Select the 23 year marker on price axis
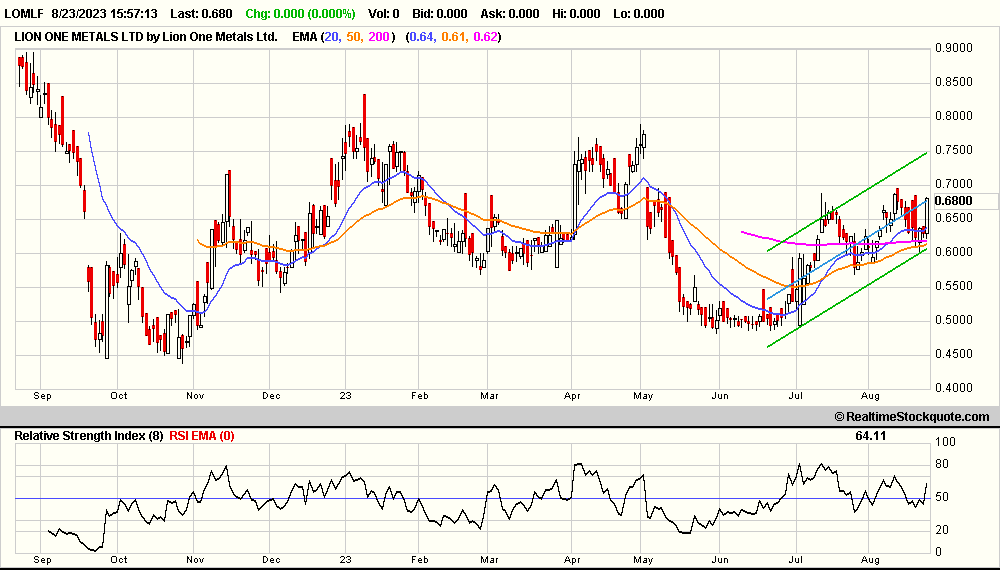 [343, 395]
